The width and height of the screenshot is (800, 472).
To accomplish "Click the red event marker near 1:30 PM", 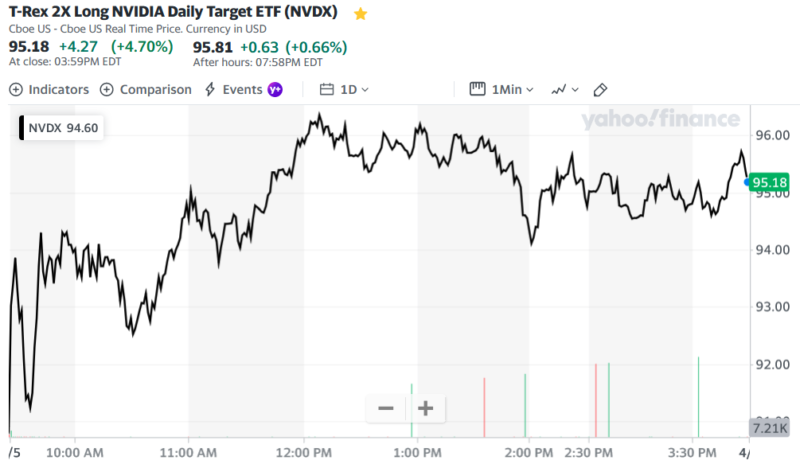I will pyautogui.click(x=484, y=407).
